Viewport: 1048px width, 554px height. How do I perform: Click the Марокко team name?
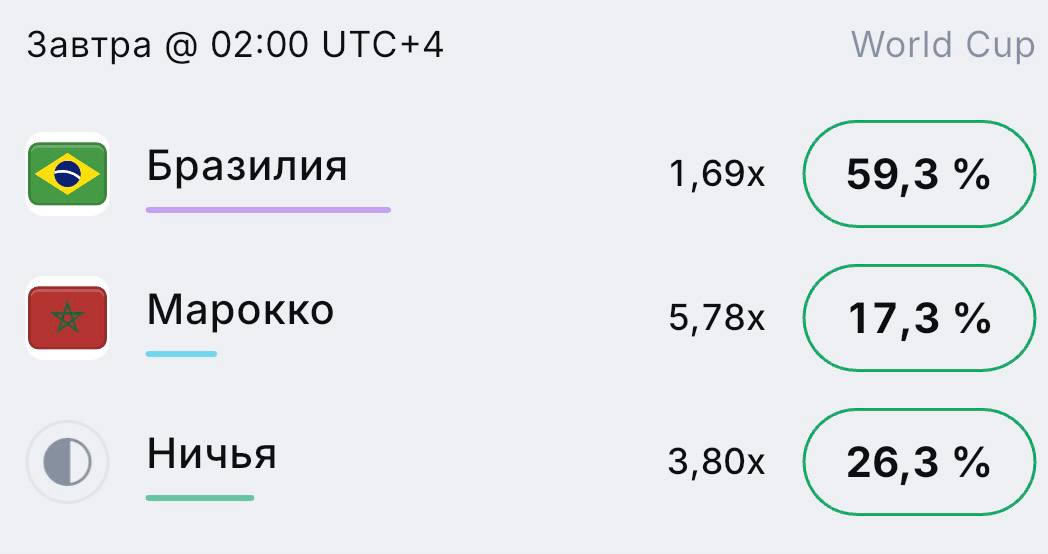point(240,309)
